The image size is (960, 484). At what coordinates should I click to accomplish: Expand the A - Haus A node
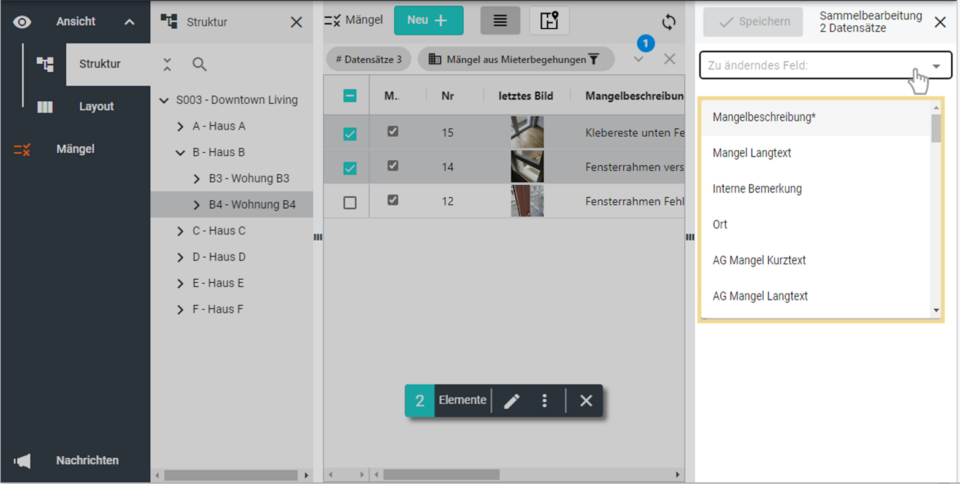(180, 127)
